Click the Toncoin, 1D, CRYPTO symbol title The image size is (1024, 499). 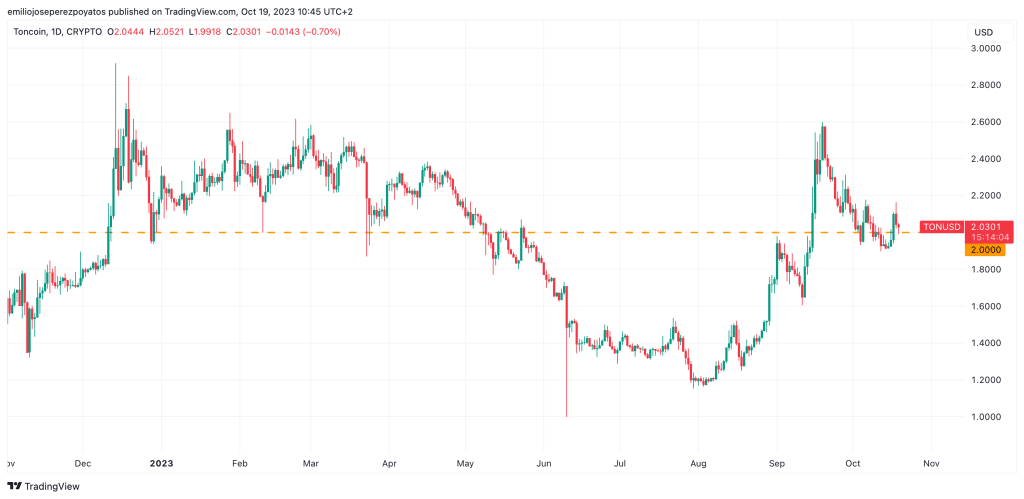[x=54, y=32]
